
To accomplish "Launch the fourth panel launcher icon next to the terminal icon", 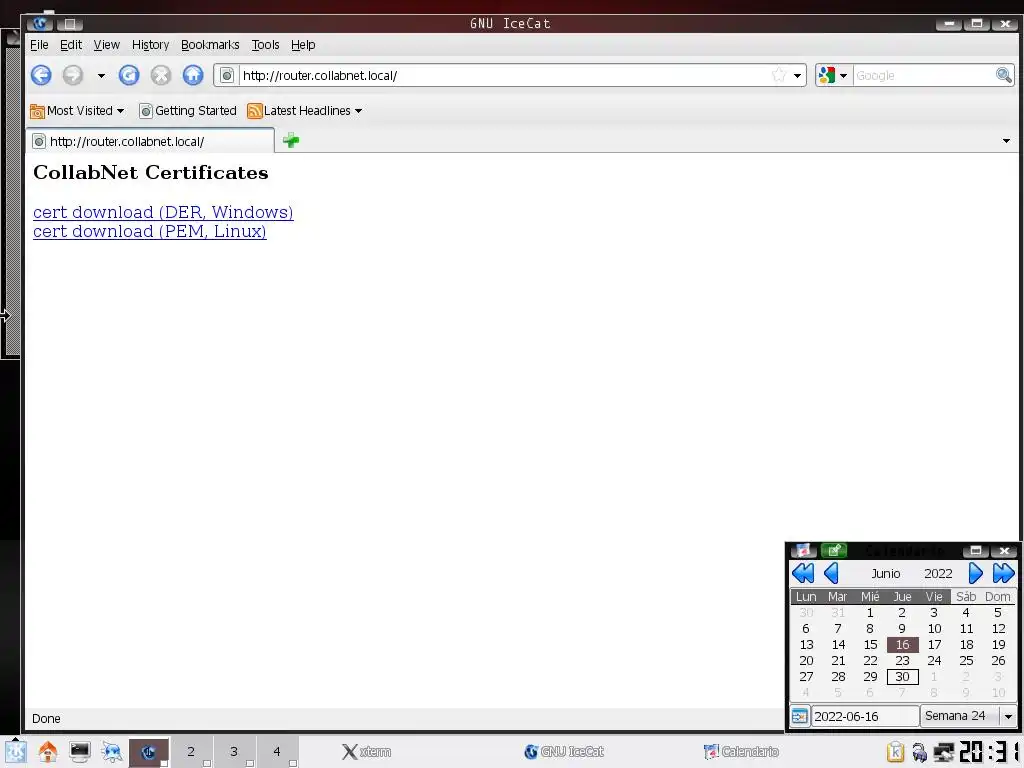I will 112,752.
